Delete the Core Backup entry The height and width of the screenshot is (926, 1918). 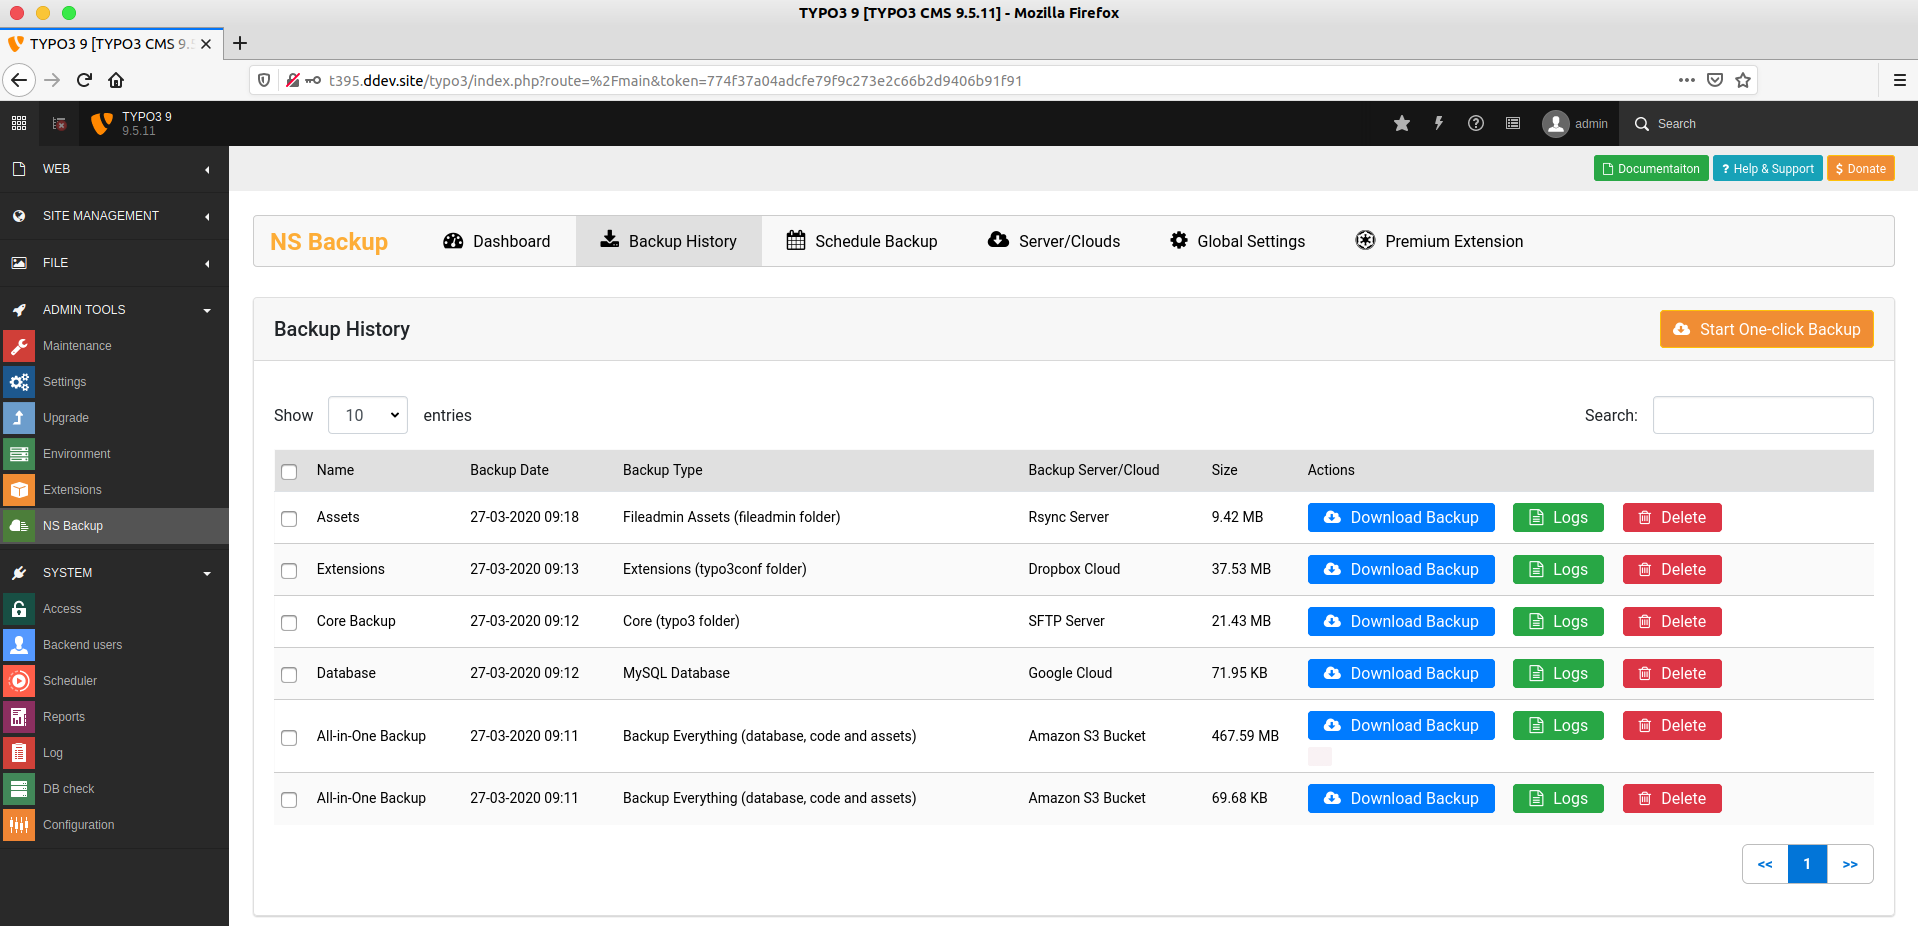(1672, 621)
